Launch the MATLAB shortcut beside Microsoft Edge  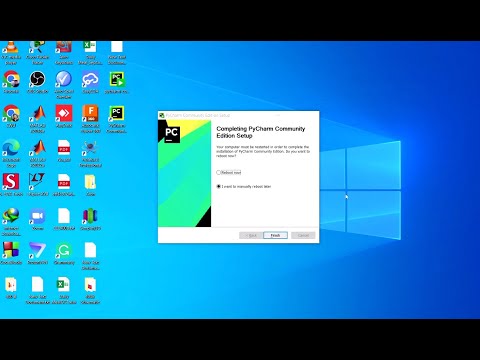pyautogui.click(x=37, y=153)
